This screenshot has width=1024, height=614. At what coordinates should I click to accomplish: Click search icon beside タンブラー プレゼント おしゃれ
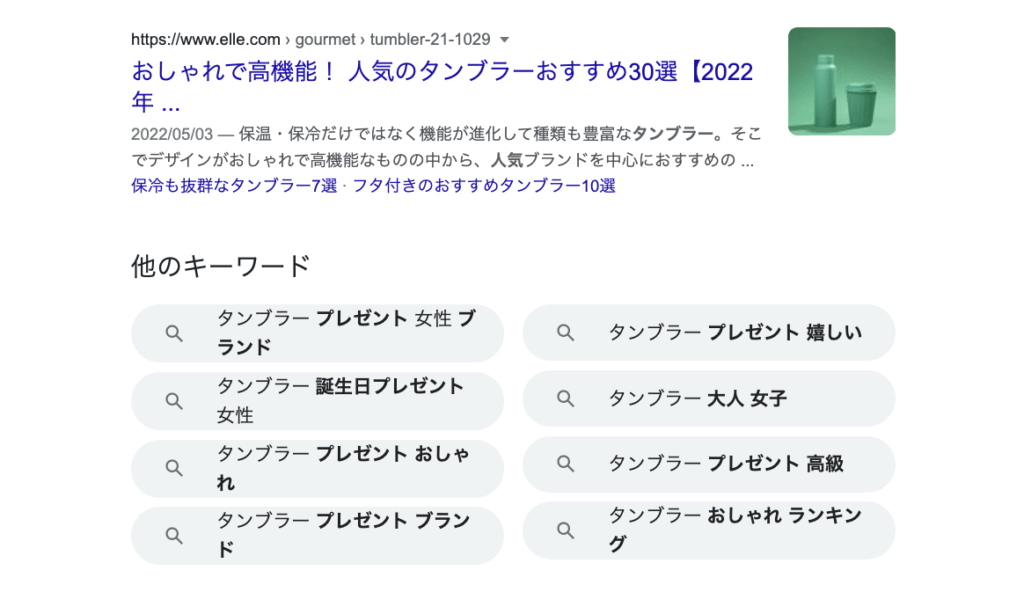174,467
